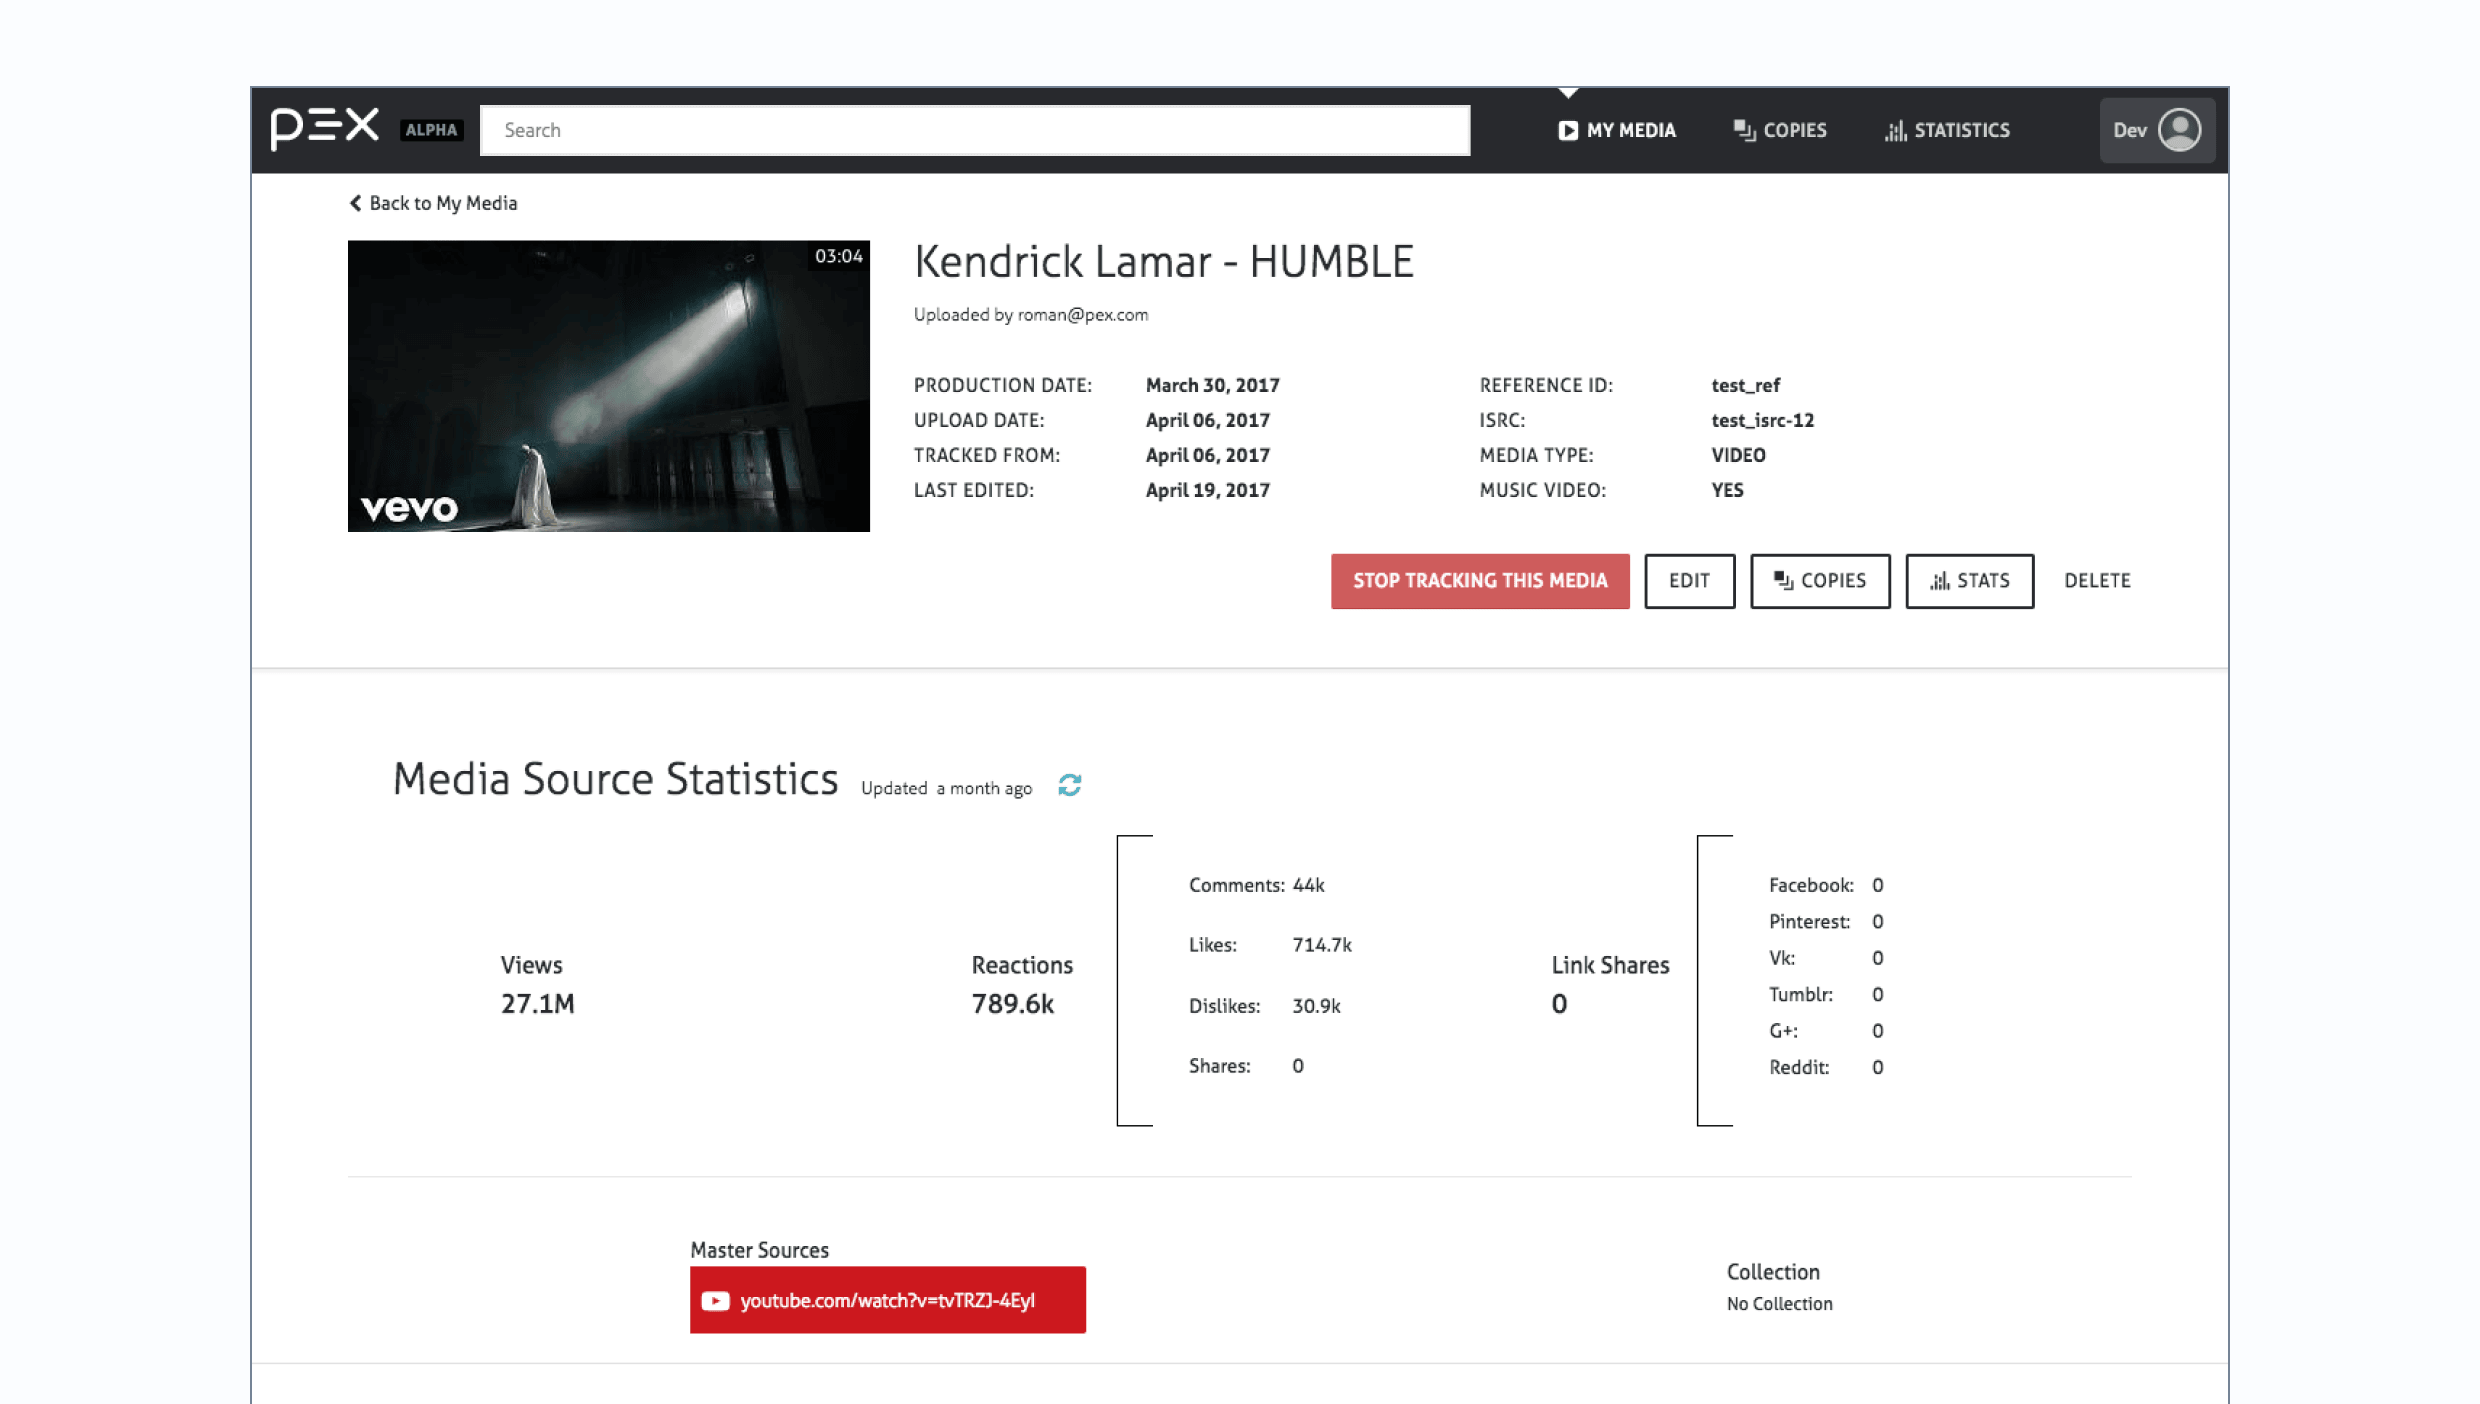Click Likes 714.7k value
The height and width of the screenshot is (1404, 2480).
pos(1322,945)
